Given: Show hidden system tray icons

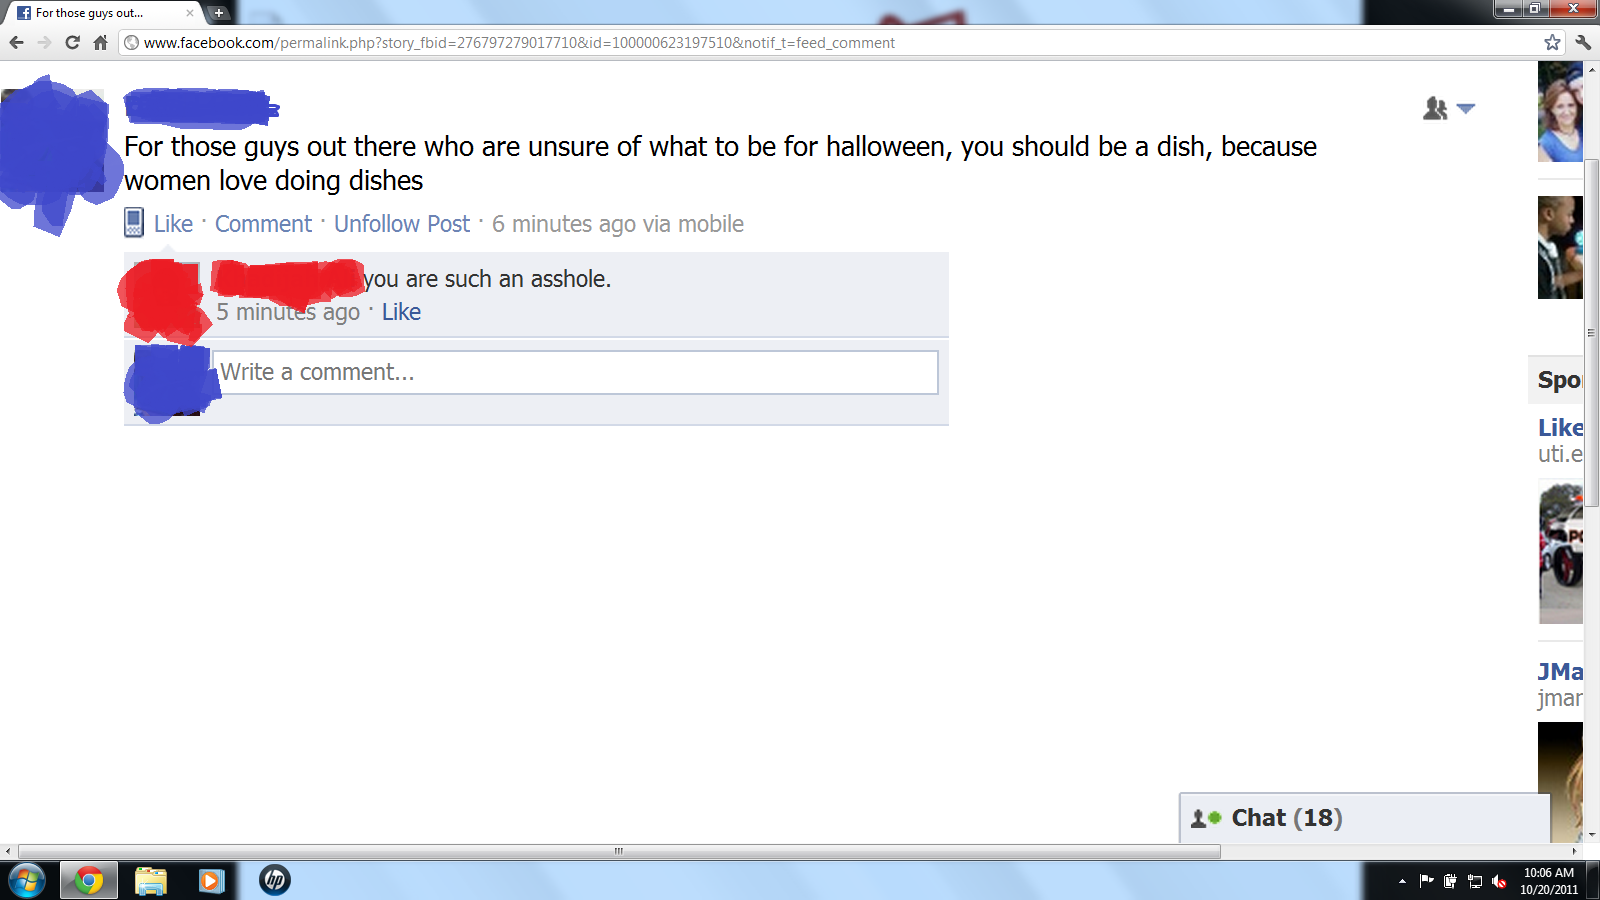Looking at the screenshot, I should [1402, 881].
